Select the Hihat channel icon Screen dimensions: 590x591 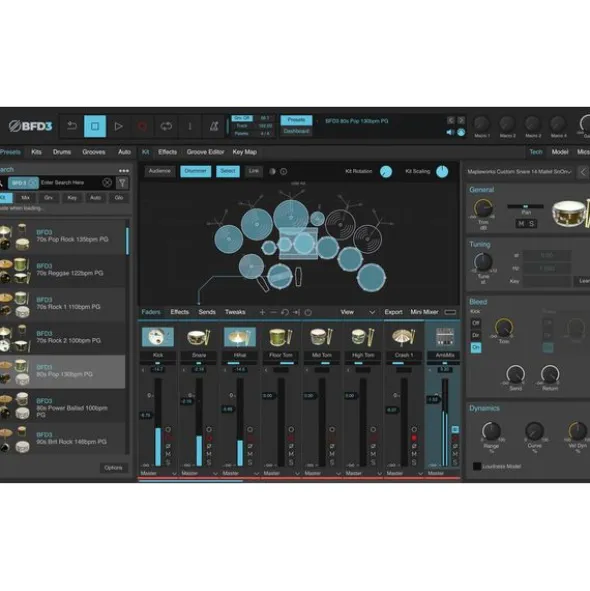240,337
